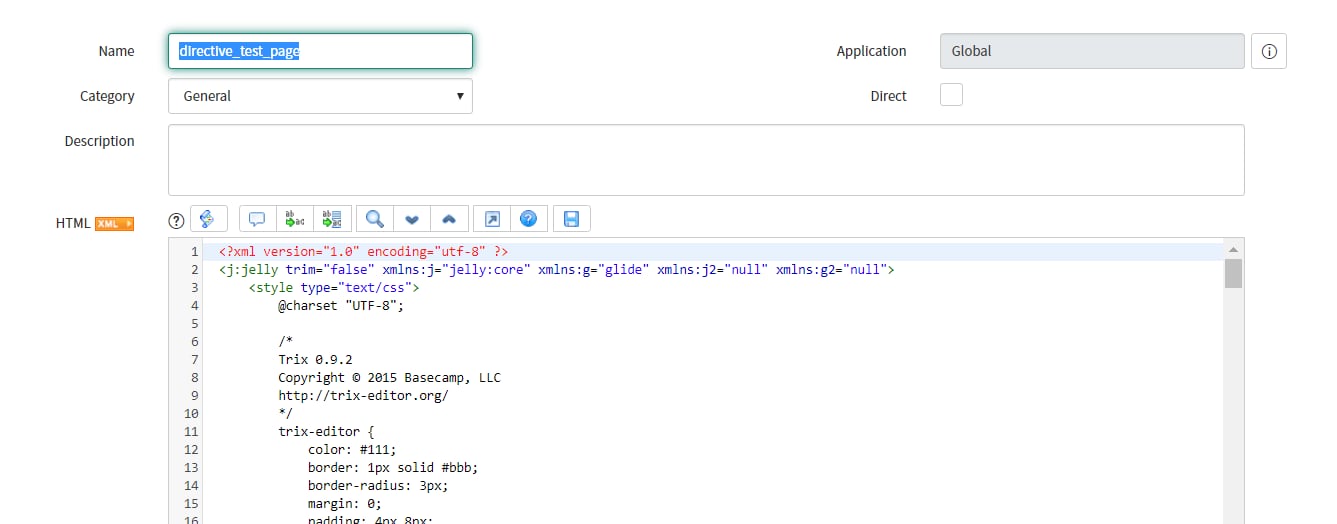This screenshot has width=1337, height=524.
Task: Click the 'trix-editor {' selector line
Action: tap(326, 431)
